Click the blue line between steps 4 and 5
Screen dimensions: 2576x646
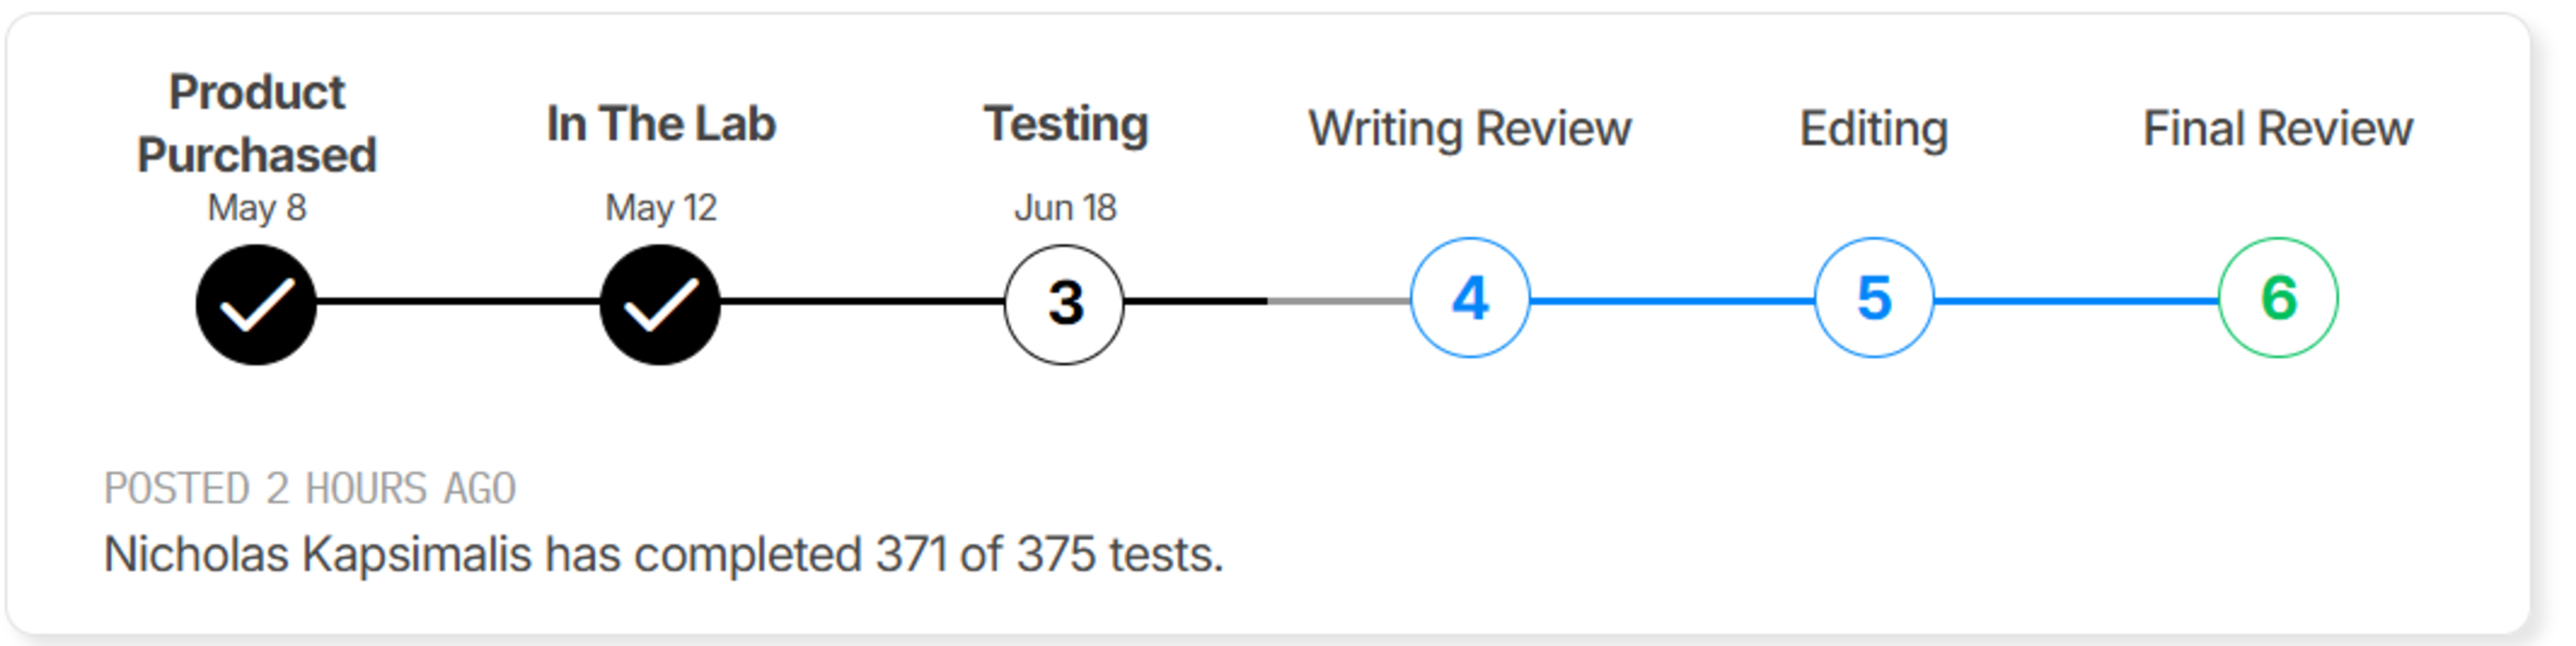click(x=1671, y=300)
